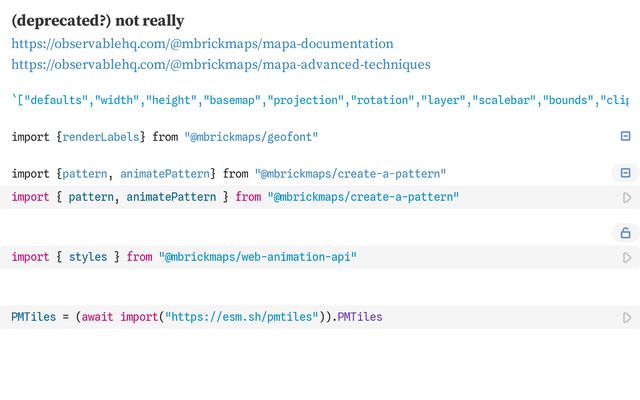Collapse the create-a-pattern import cell icon

(625, 173)
